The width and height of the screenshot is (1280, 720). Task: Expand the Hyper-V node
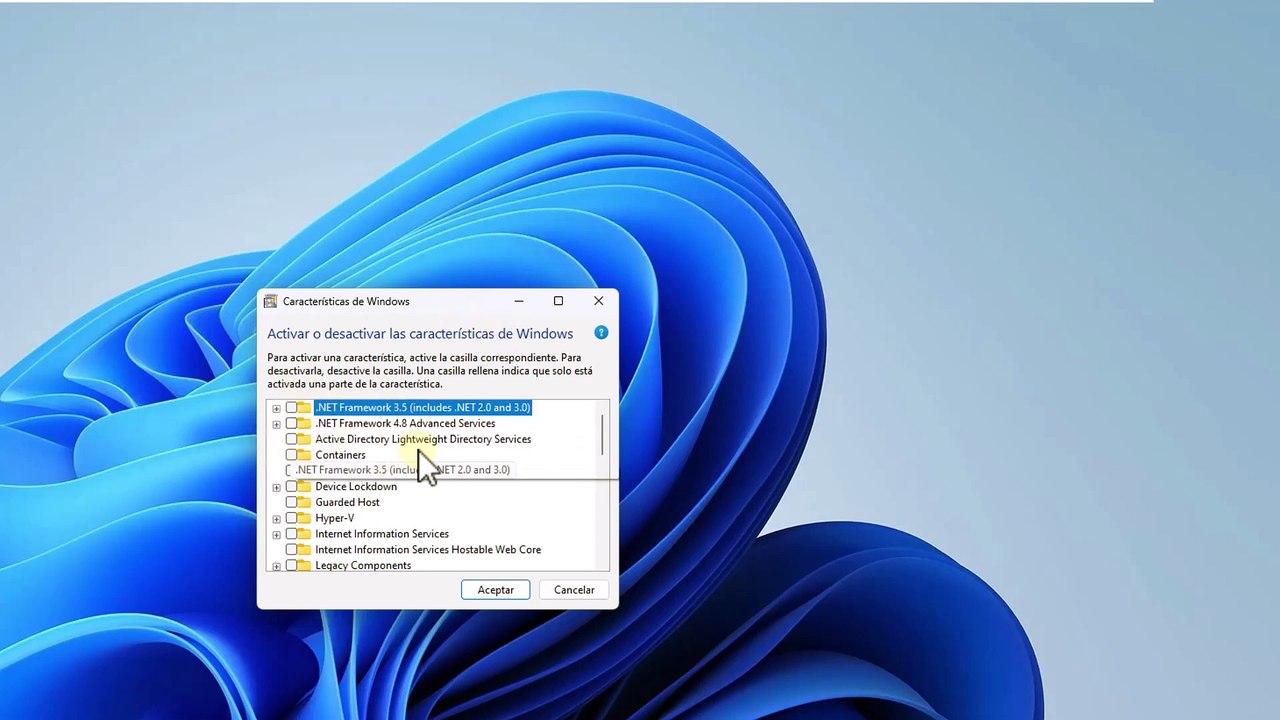(x=276, y=519)
